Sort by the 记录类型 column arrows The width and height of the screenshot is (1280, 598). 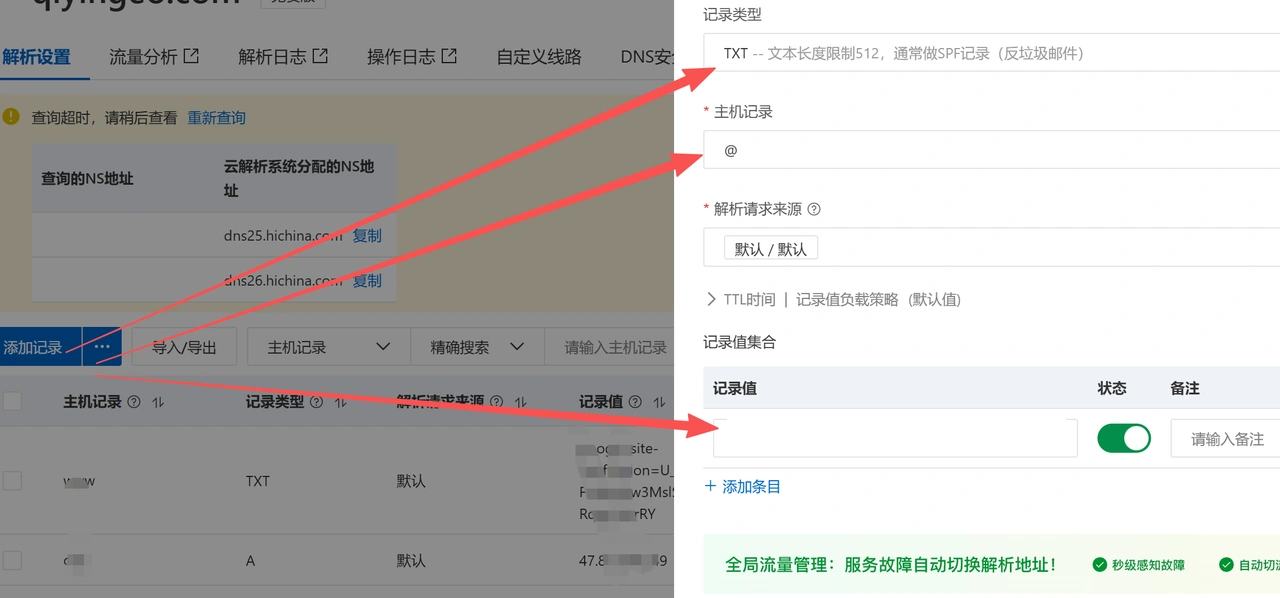click(x=340, y=402)
